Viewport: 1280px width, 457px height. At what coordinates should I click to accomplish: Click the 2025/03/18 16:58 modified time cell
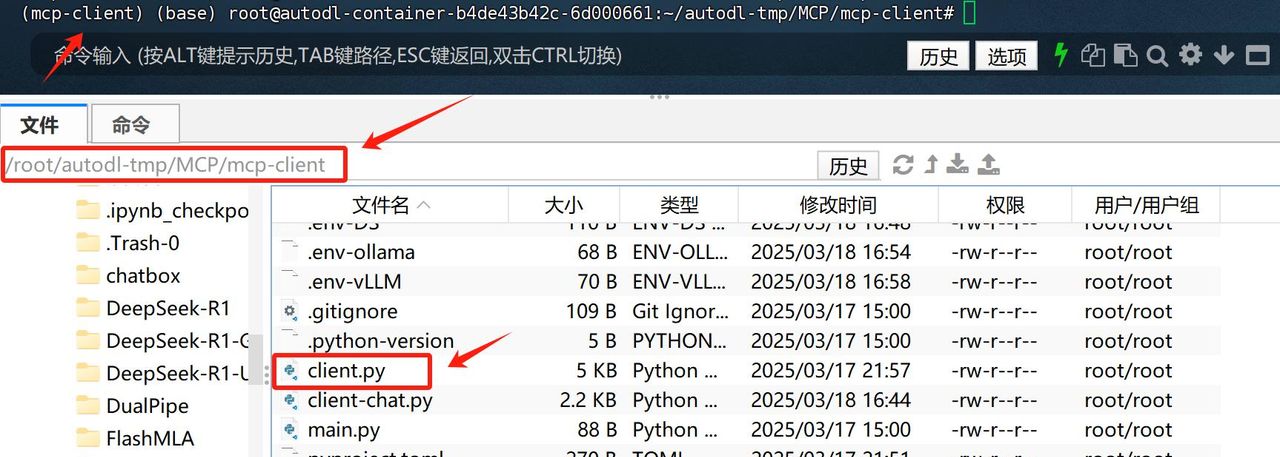(831, 281)
